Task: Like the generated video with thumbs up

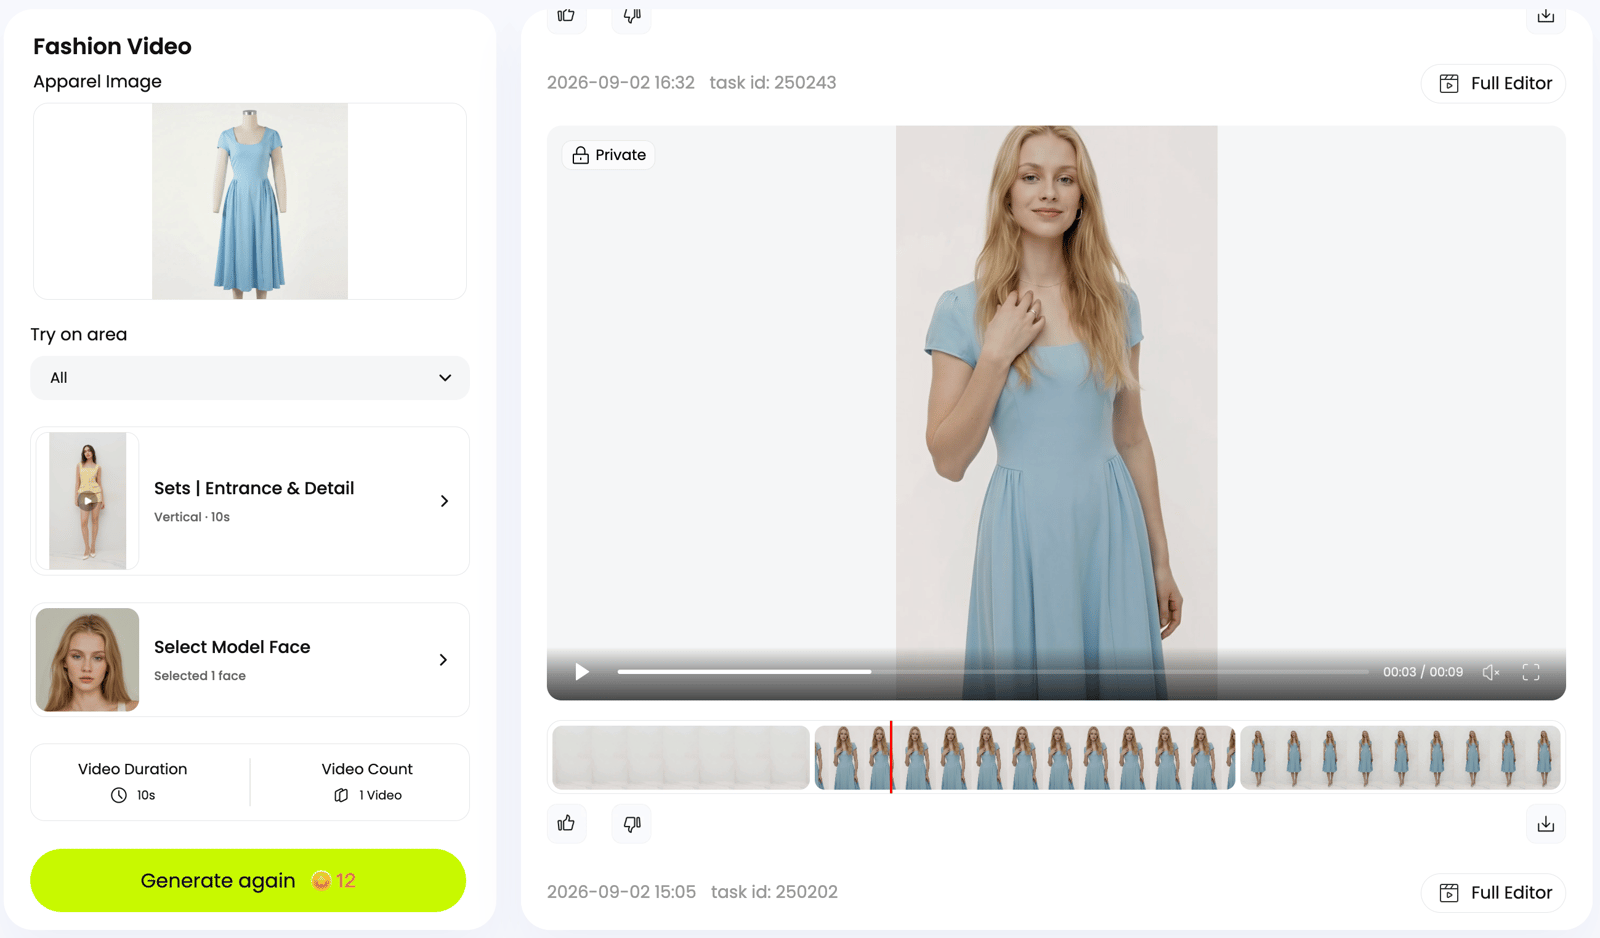Action: point(566,824)
